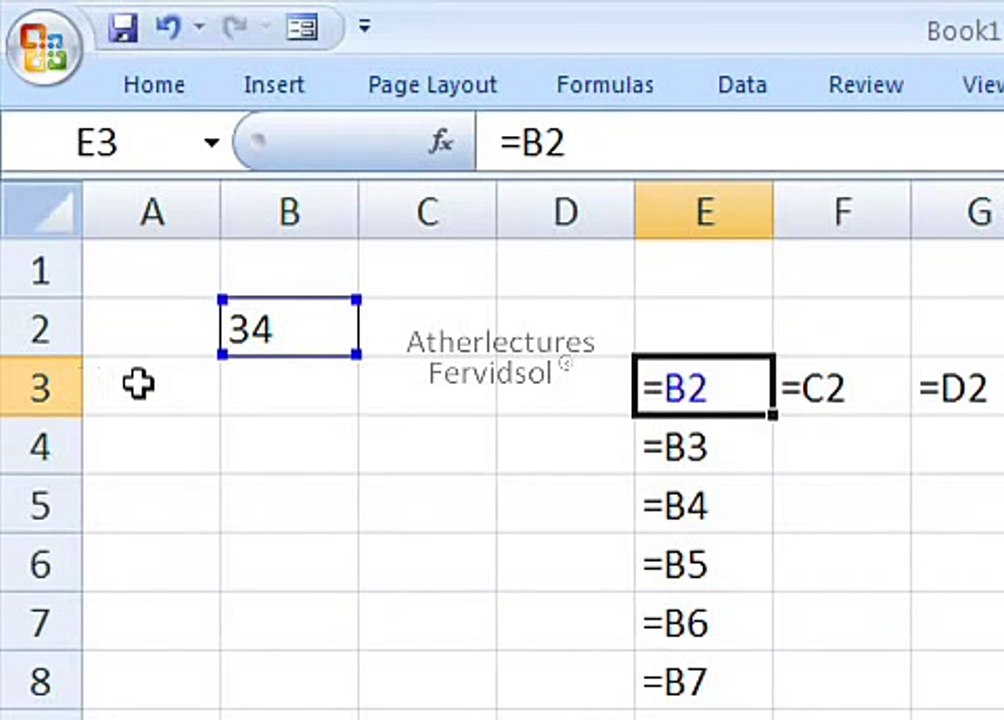Click the Select All corner button
This screenshot has height=720, width=1004.
[x=42, y=210]
